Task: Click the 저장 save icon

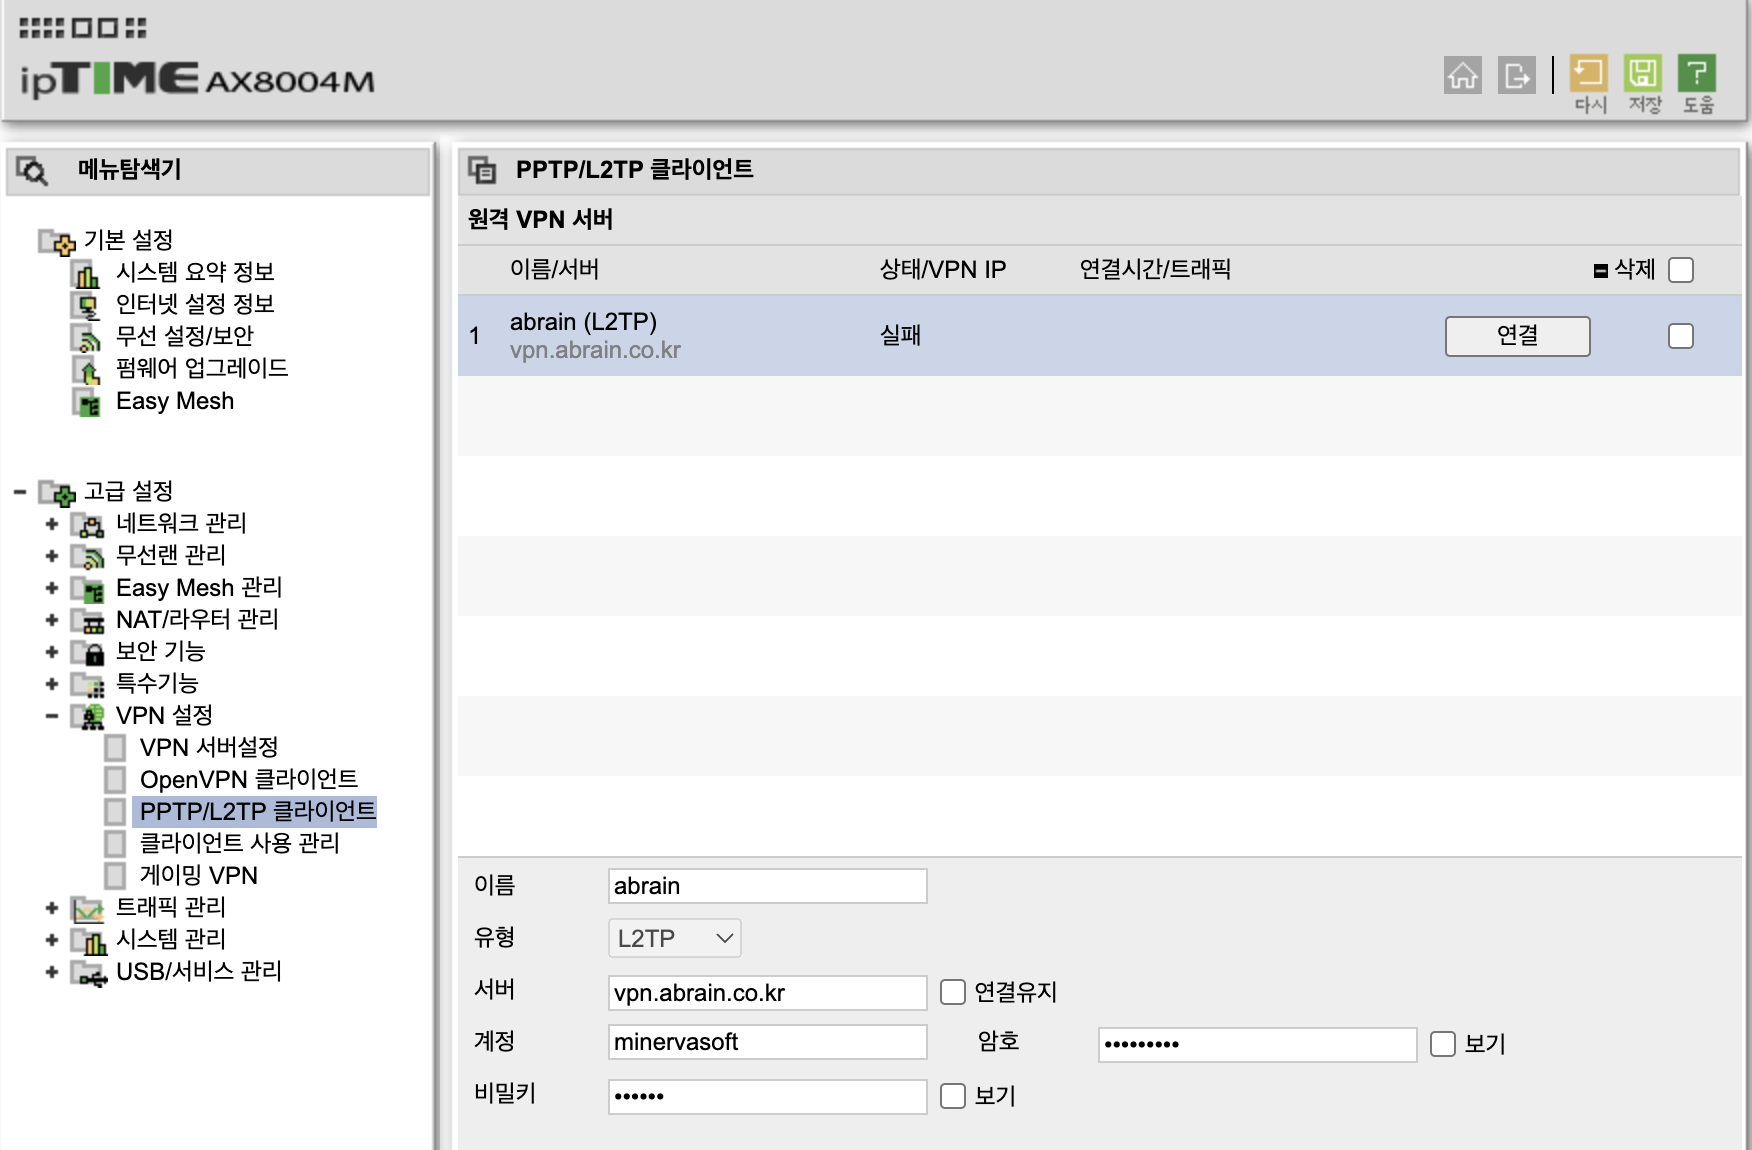Action: (1643, 73)
